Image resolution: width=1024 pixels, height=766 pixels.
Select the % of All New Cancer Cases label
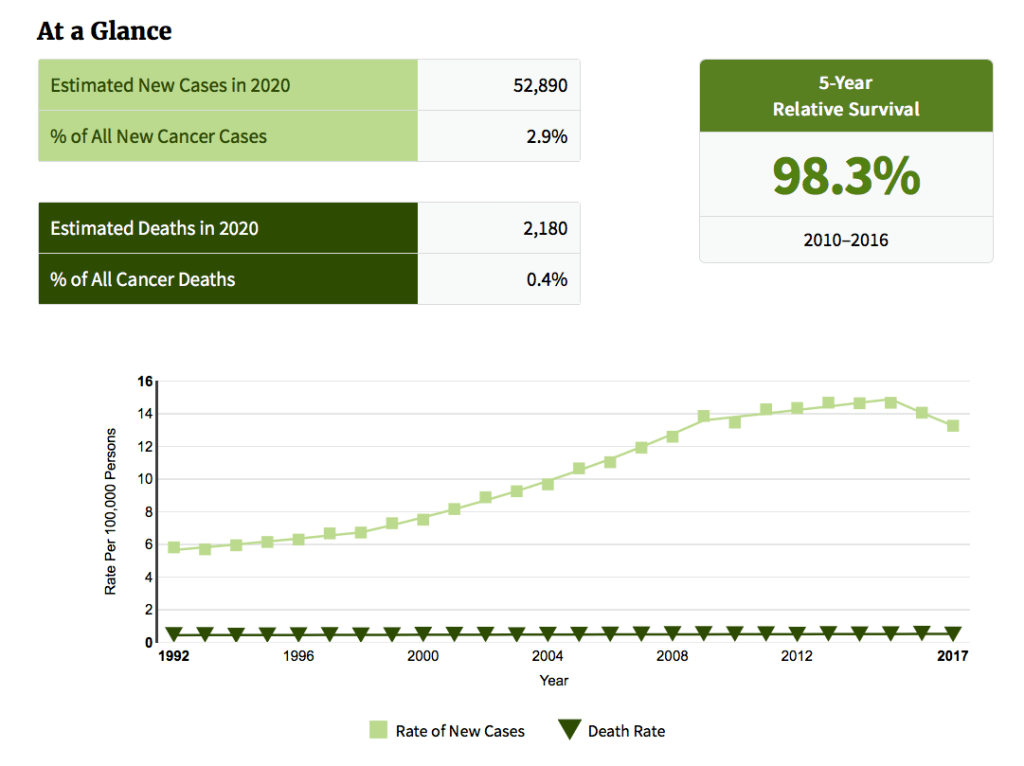pos(158,136)
